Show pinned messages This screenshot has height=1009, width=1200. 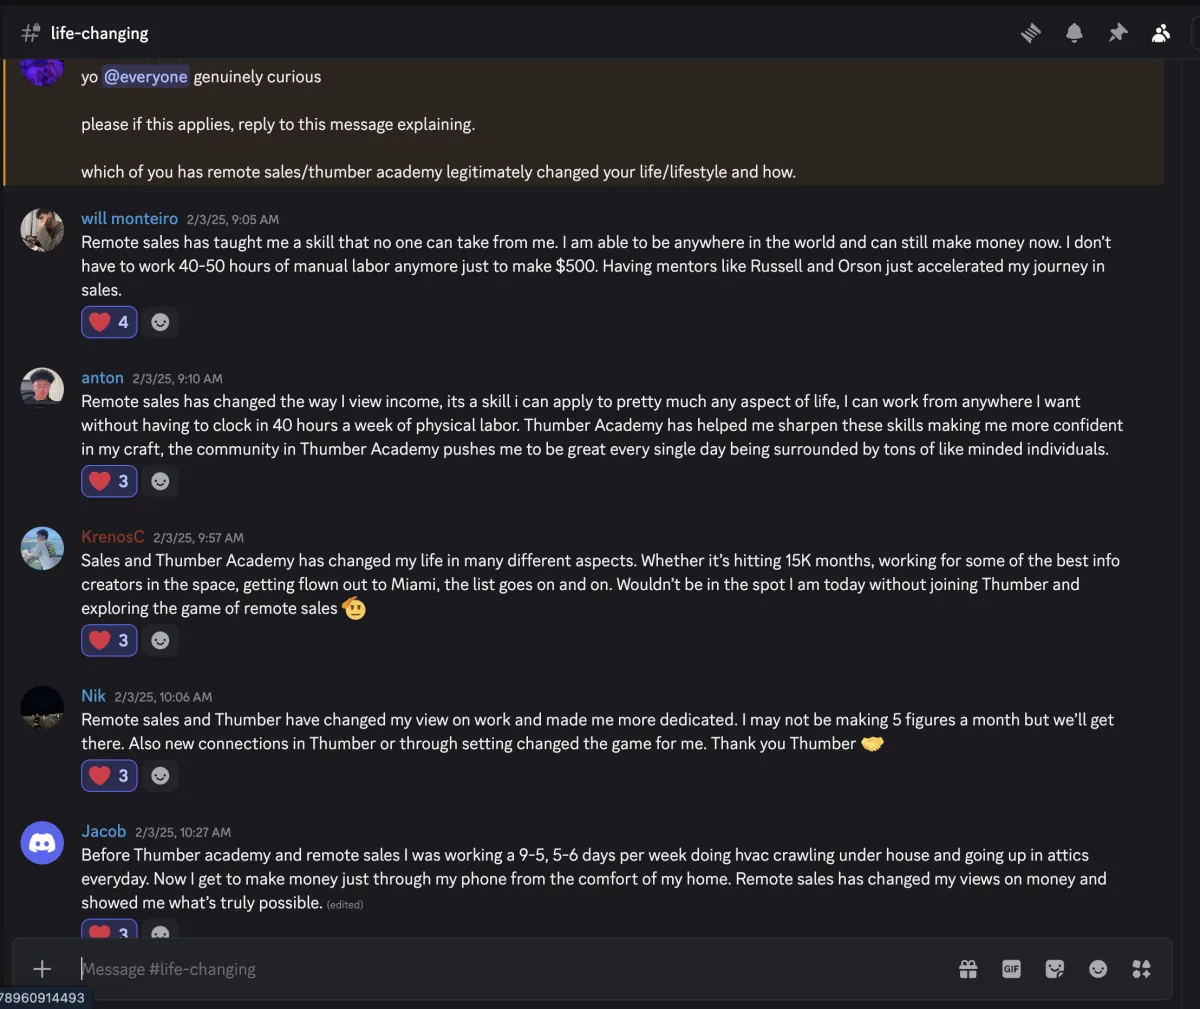pyautogui.click(x=1118, y=33)
